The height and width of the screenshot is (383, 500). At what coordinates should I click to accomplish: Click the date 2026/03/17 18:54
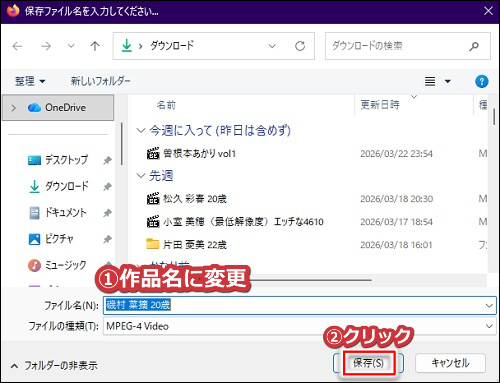click(396, 222)
